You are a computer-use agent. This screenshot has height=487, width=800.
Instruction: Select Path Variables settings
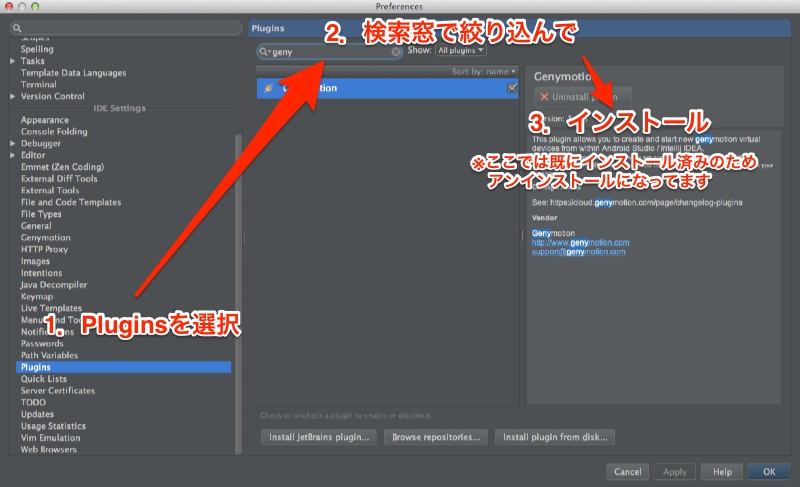point(49,355)
